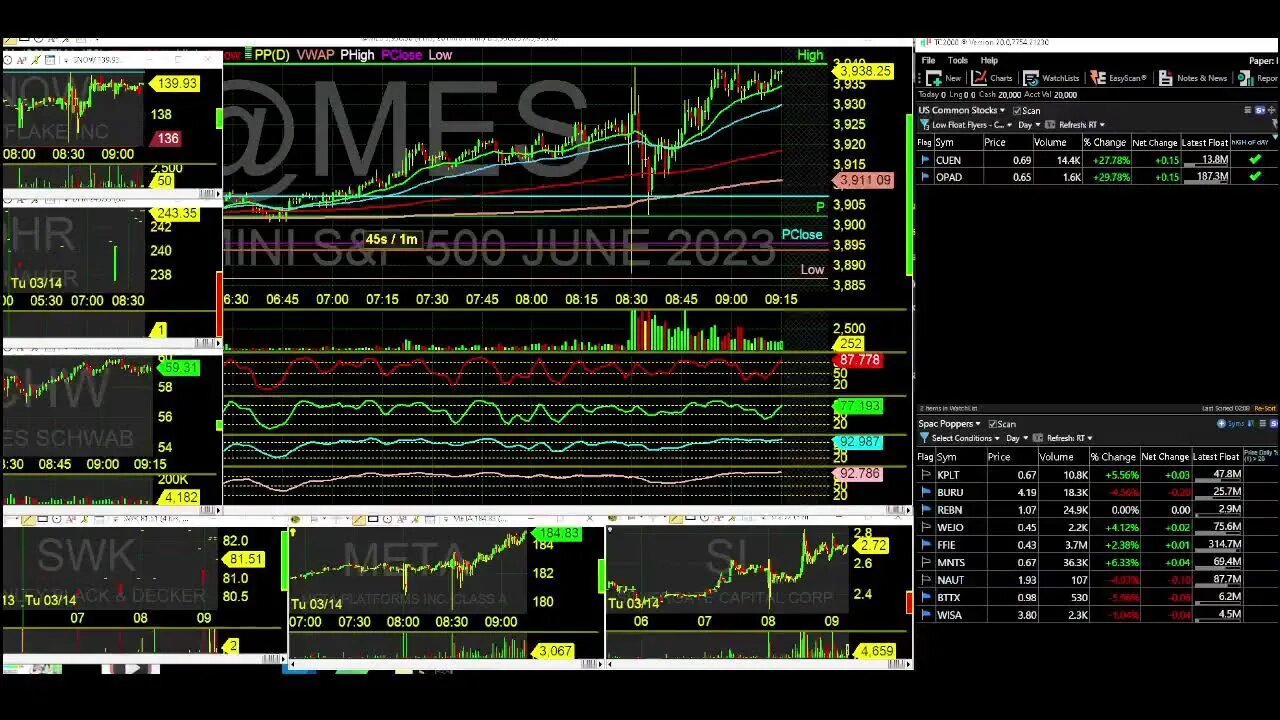Click the Re-Sort link
The width and height of the screenshot is (1280, 720).
coord(1265,409)
